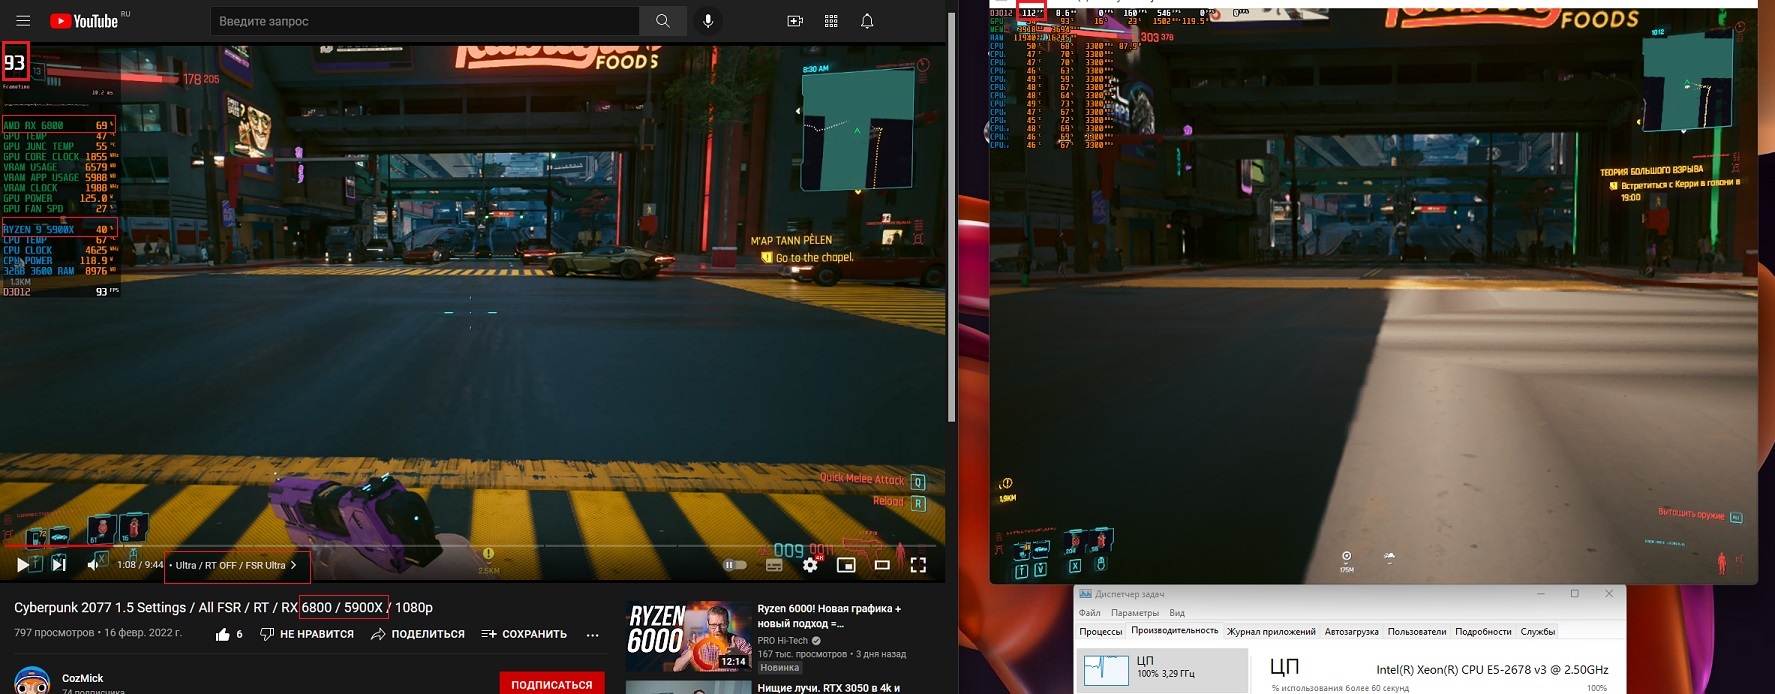The width and height of the screenshot is (1775, 694).
Task: Mute the YouTube player volume
Action: click(x=95, y=565)
